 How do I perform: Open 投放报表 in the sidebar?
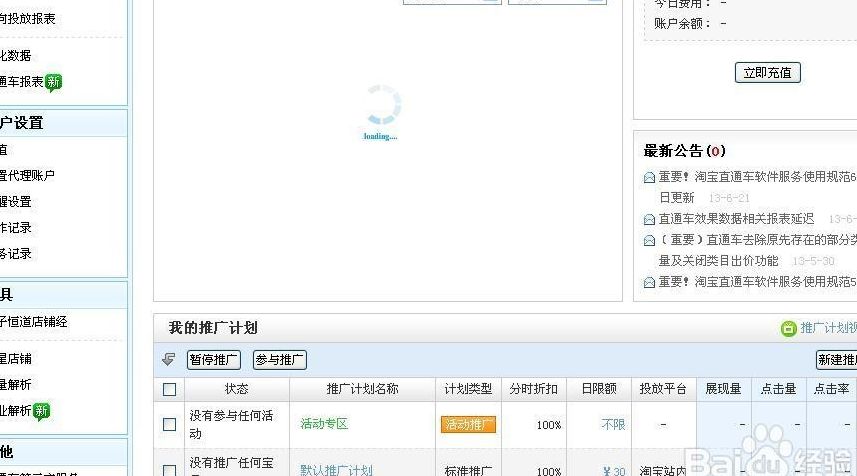[x=27, y=19]
